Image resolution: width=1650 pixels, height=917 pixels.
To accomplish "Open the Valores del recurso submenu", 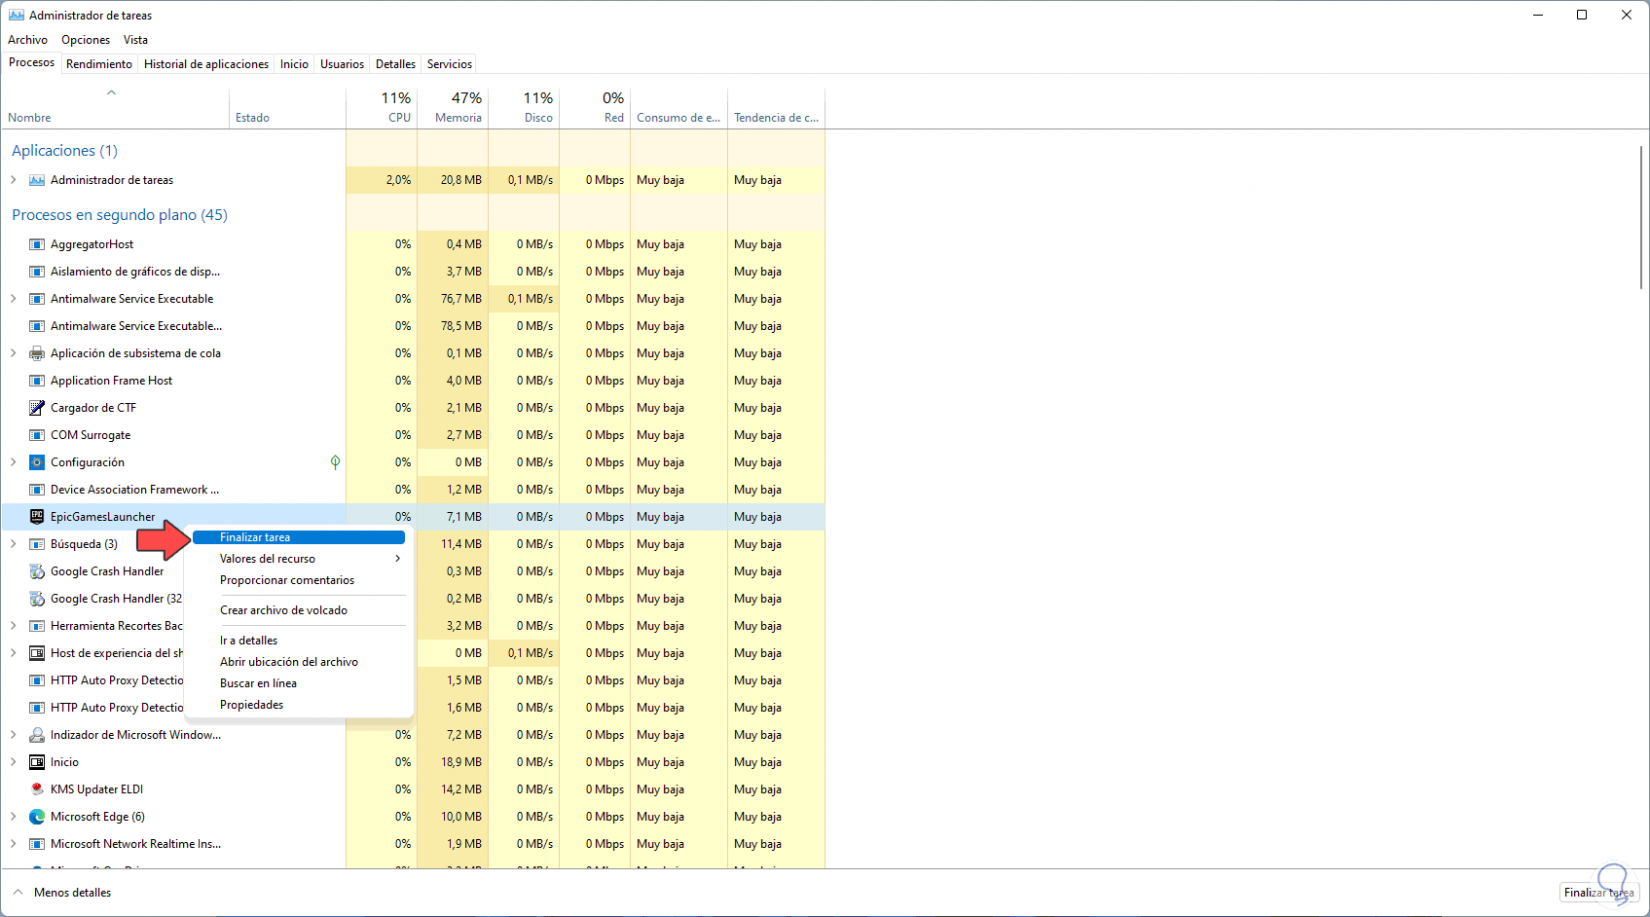I will (299, 559).
